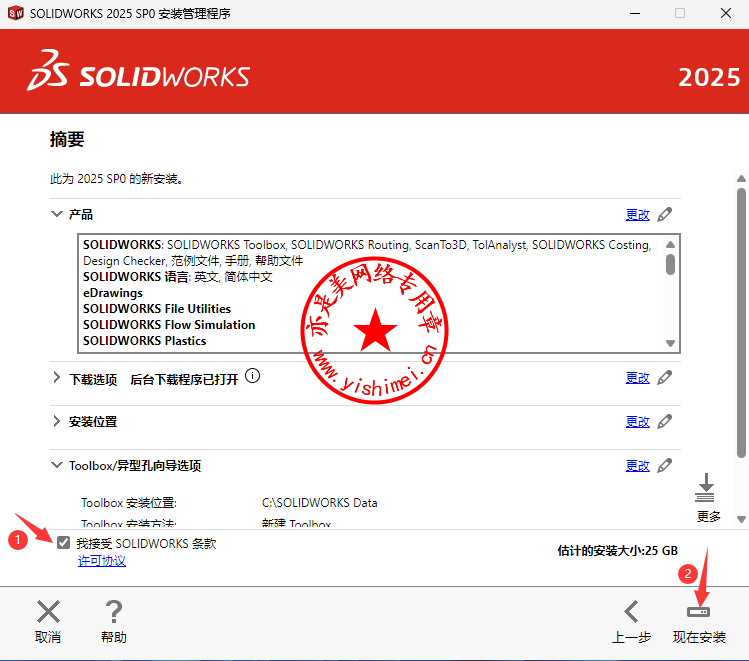
Task: Collapse the Toolbox/异型孔向导选项 chevron
Action: point(57,465)
